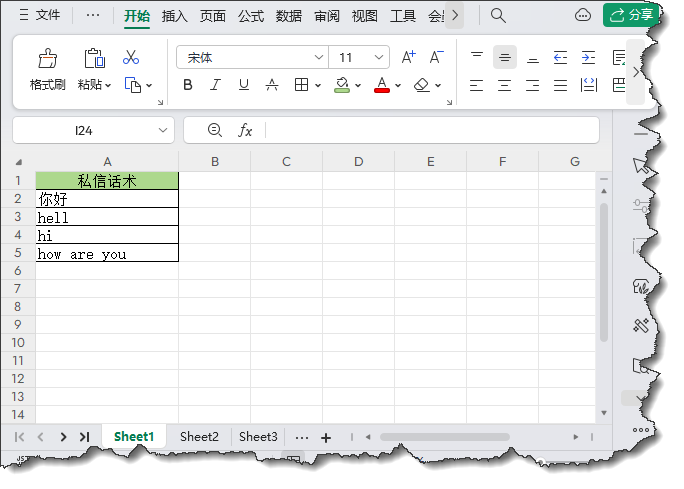This screenshot has width=684, height=489.
Task: Click the Copy icon
Action: click(x=133, y=85)
